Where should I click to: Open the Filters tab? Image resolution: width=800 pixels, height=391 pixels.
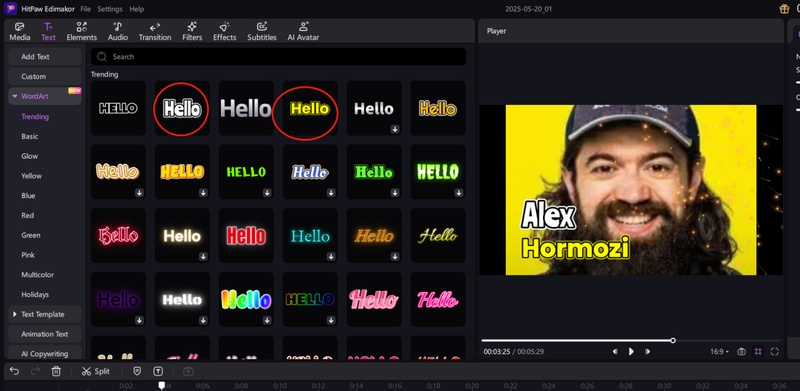coord(192,32)
